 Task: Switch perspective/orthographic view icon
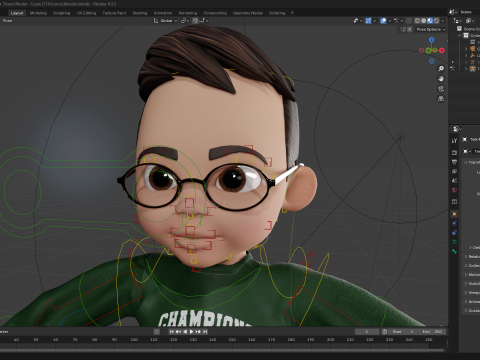pyautogui.click(x=441, y=99)
